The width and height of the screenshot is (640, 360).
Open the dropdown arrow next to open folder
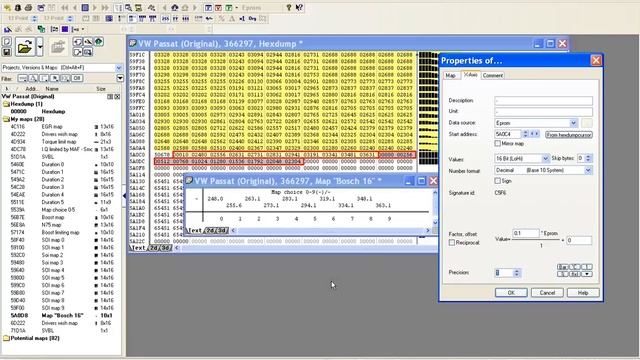[x=40, y=47]
